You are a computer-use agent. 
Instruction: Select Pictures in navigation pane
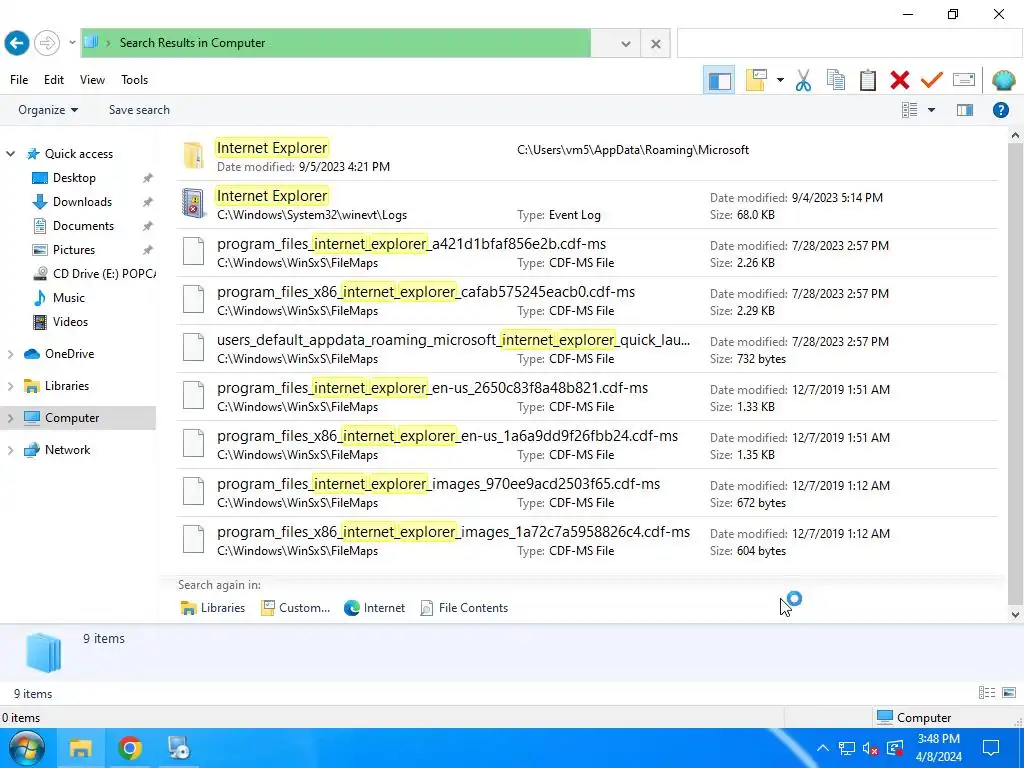pos(74,249)
